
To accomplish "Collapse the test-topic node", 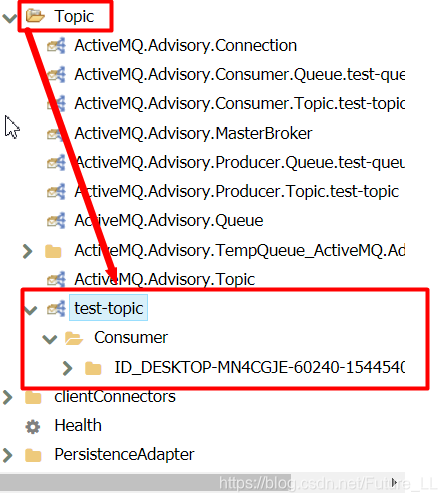I will tap(30, 310).
